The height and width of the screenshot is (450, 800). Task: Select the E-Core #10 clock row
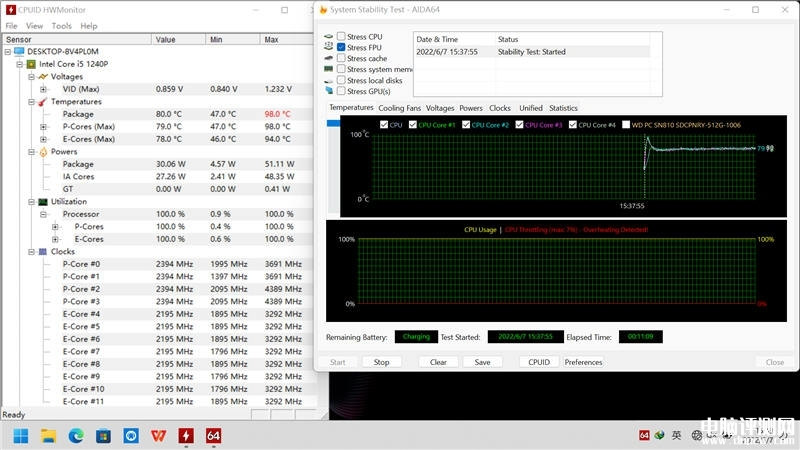pos(158,389)
